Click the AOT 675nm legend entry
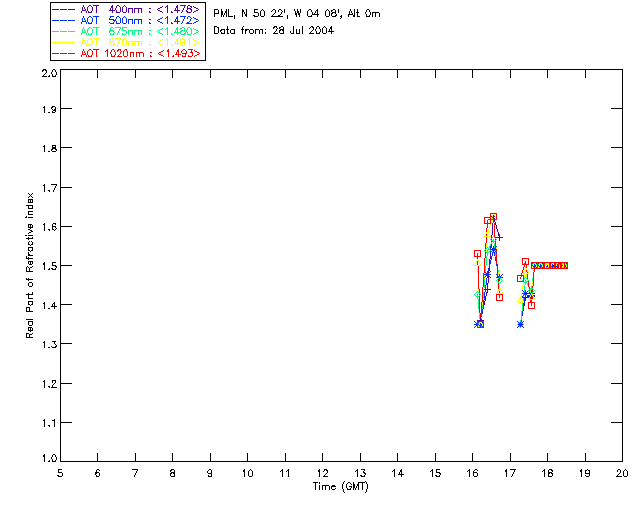Viewport: 640px width, 512px height. [x=126, y=31]
